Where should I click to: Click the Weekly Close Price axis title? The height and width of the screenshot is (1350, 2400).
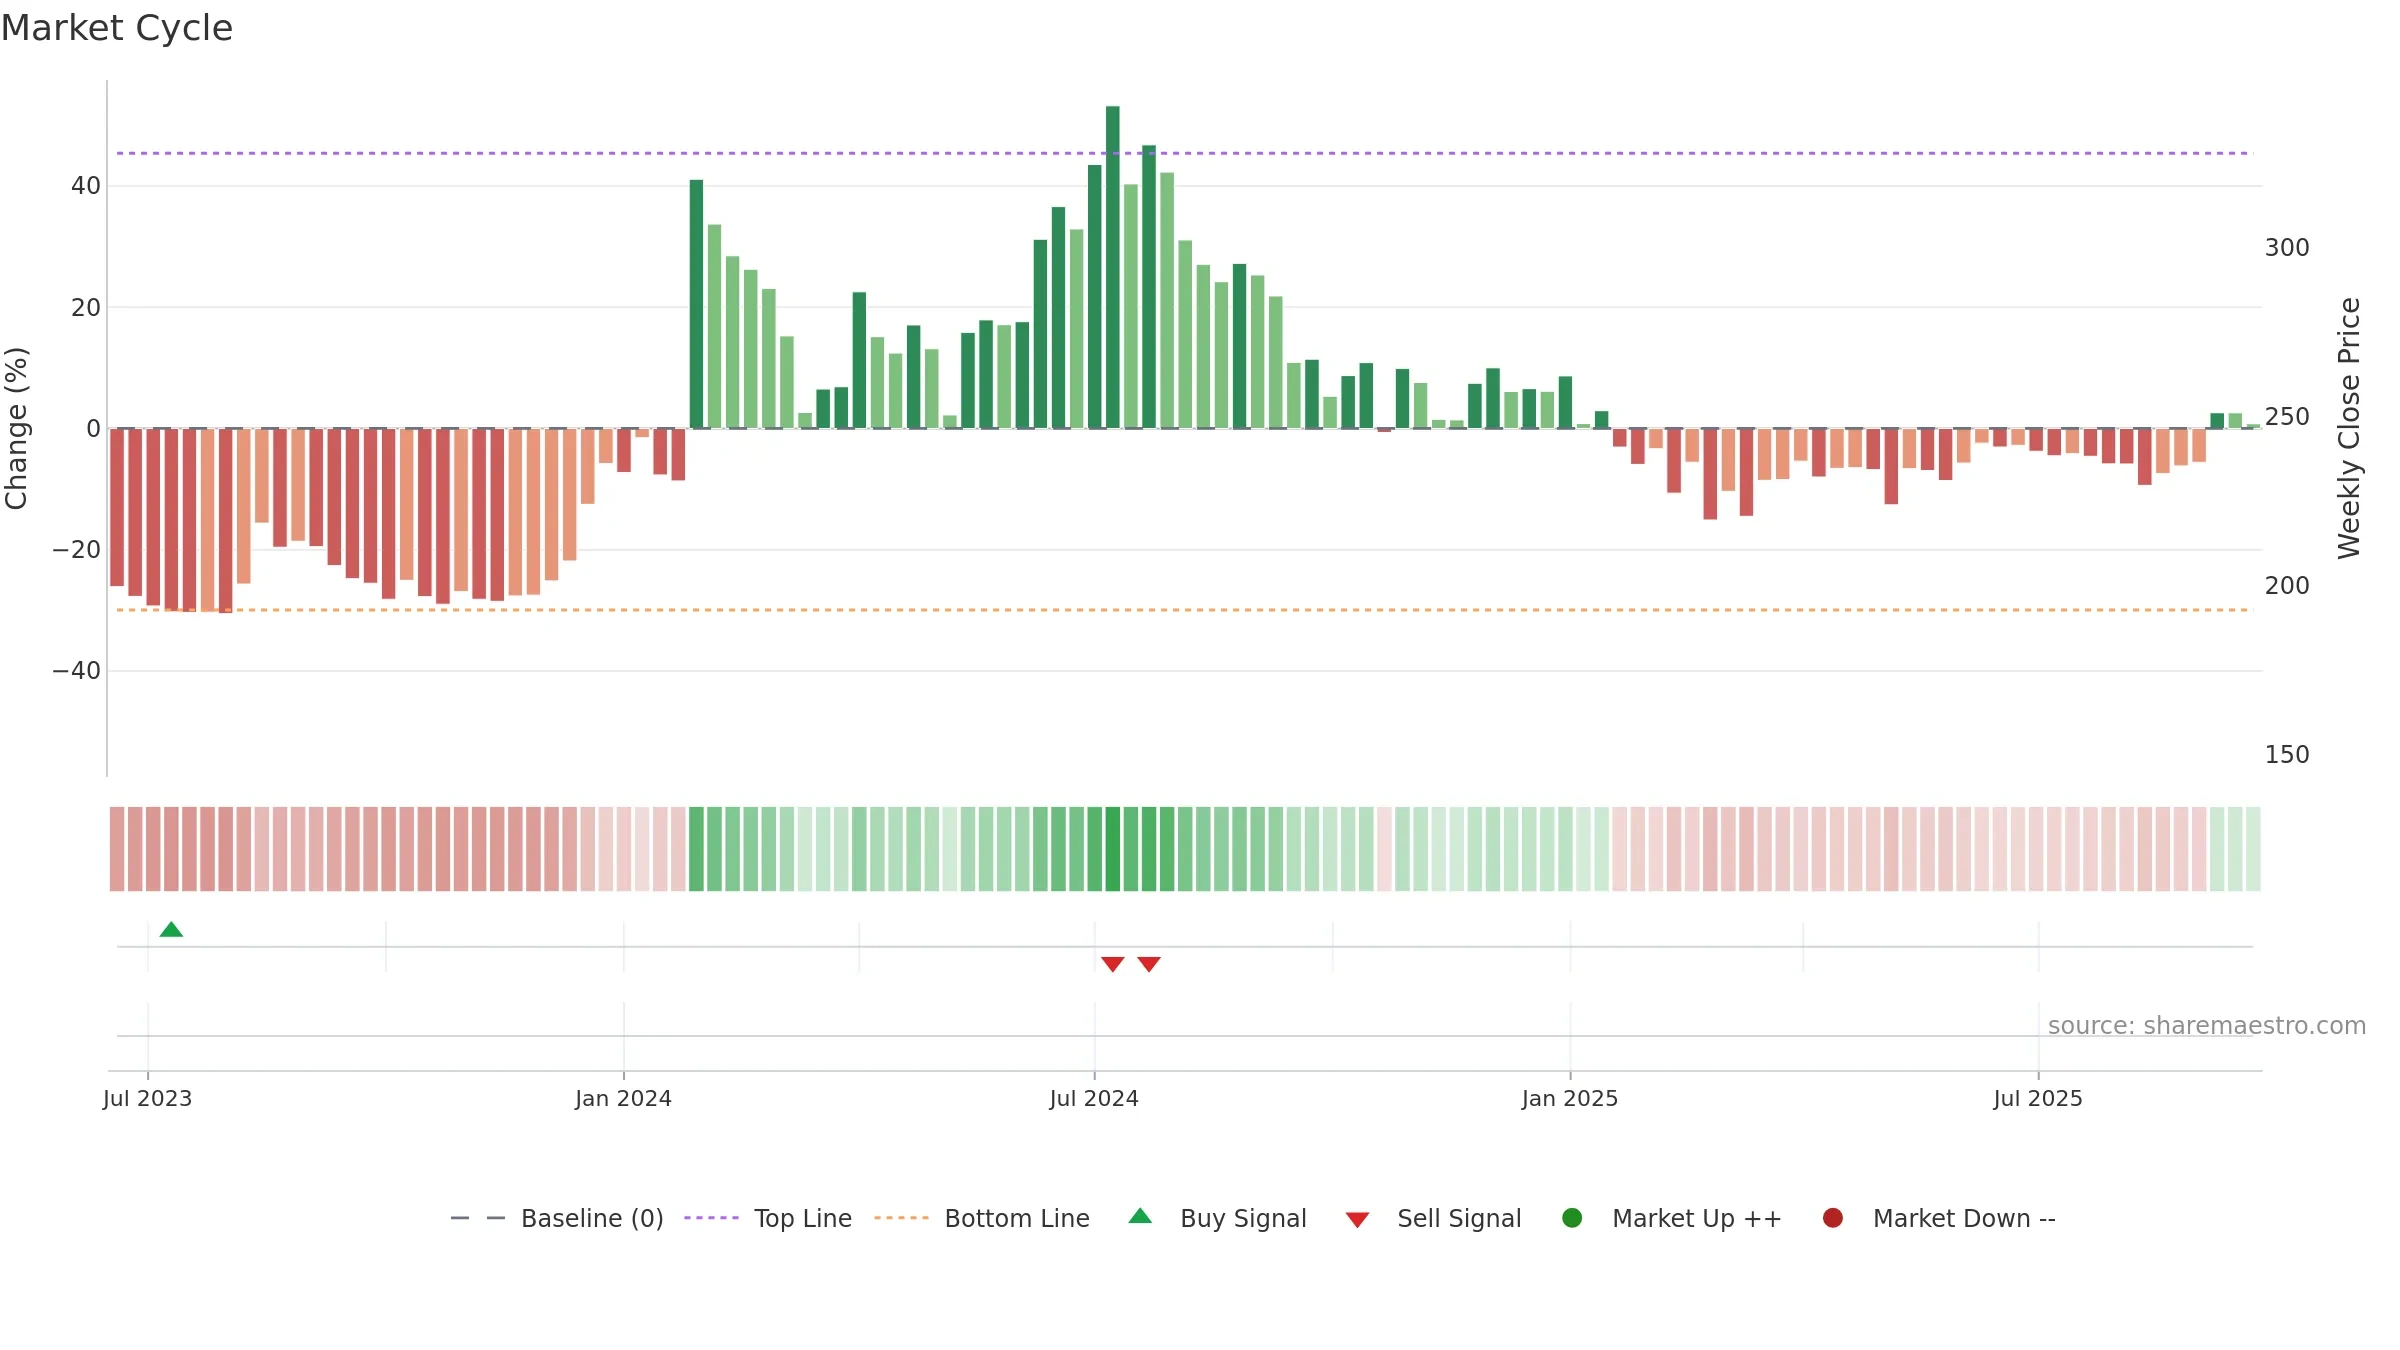tap(2349, 428)
